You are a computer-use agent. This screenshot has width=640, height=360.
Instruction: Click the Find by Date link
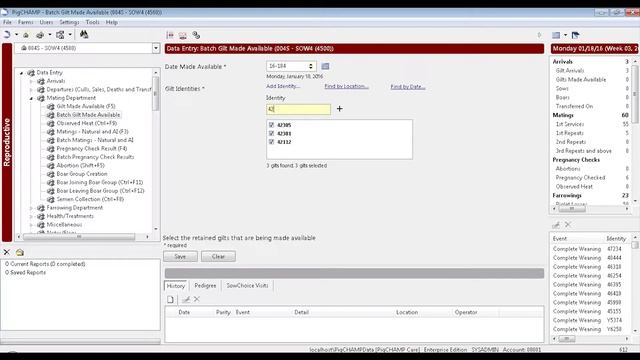pyautogui.click(x=408, y=87)
